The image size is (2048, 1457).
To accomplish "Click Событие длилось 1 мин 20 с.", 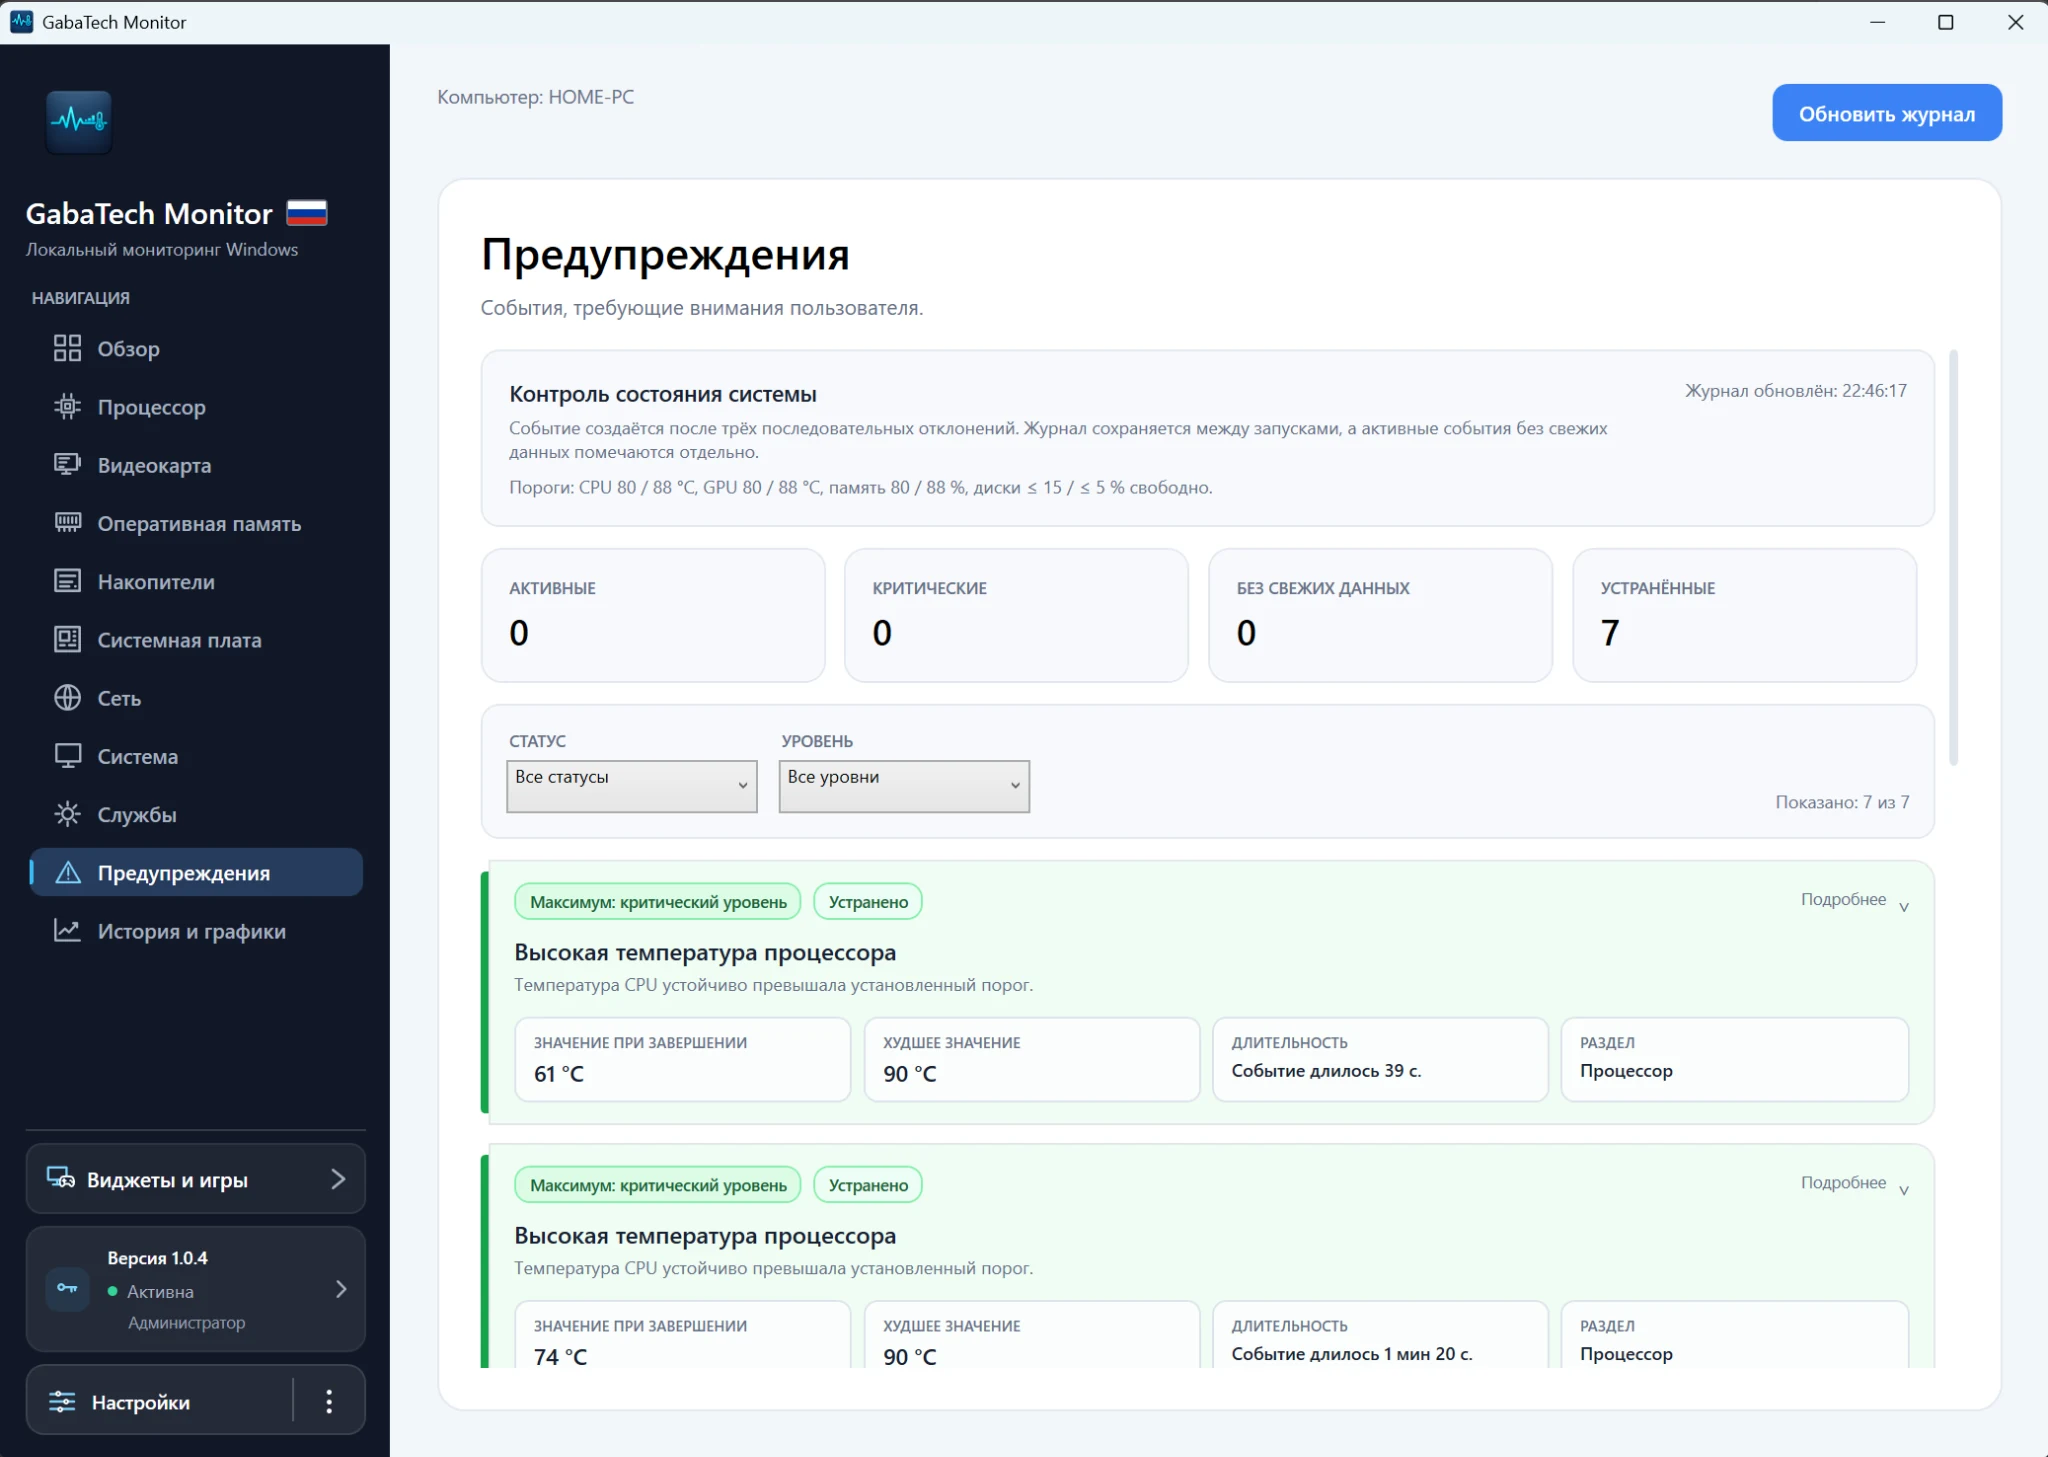I will pyautogui.click(x=1352, y=1353).
